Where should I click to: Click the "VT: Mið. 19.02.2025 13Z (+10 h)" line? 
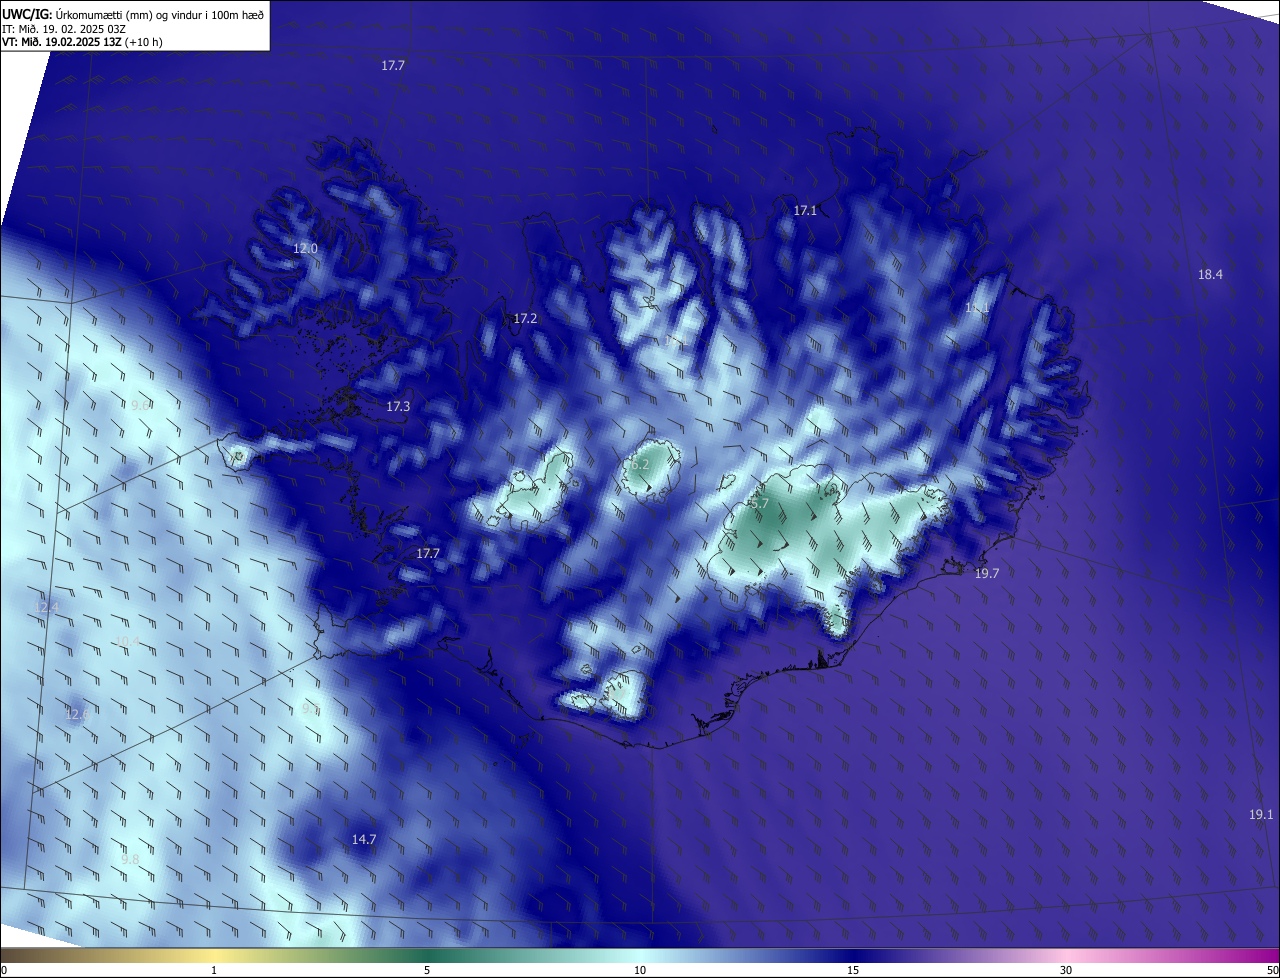tap(82, 42)
